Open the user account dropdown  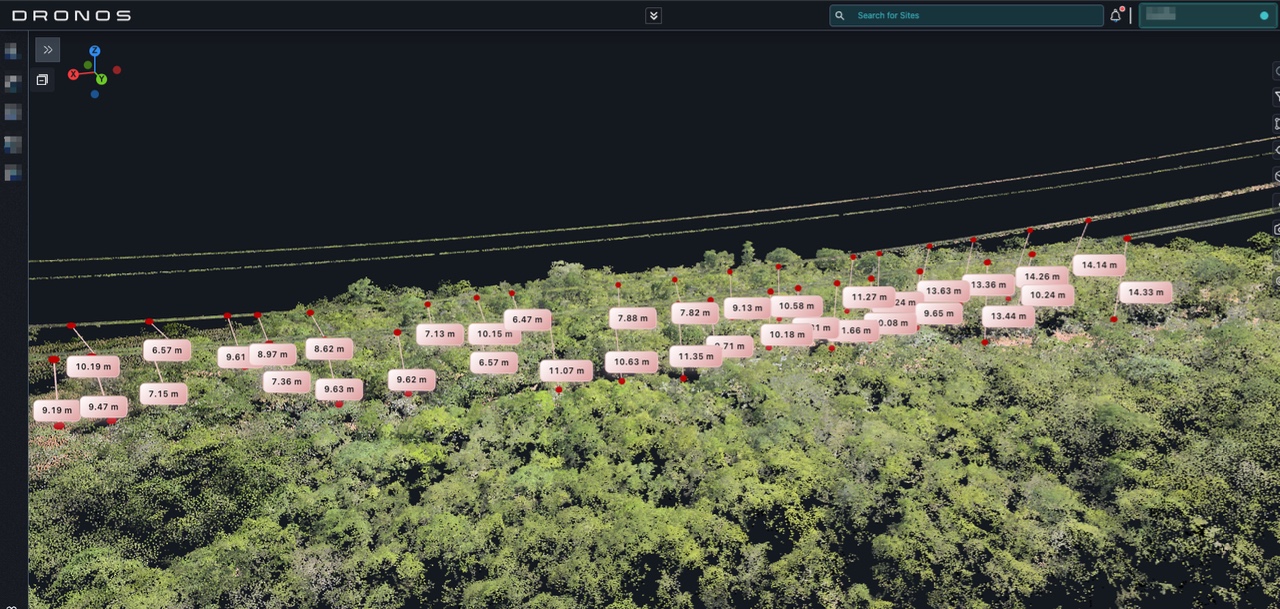pos(1207,16)
